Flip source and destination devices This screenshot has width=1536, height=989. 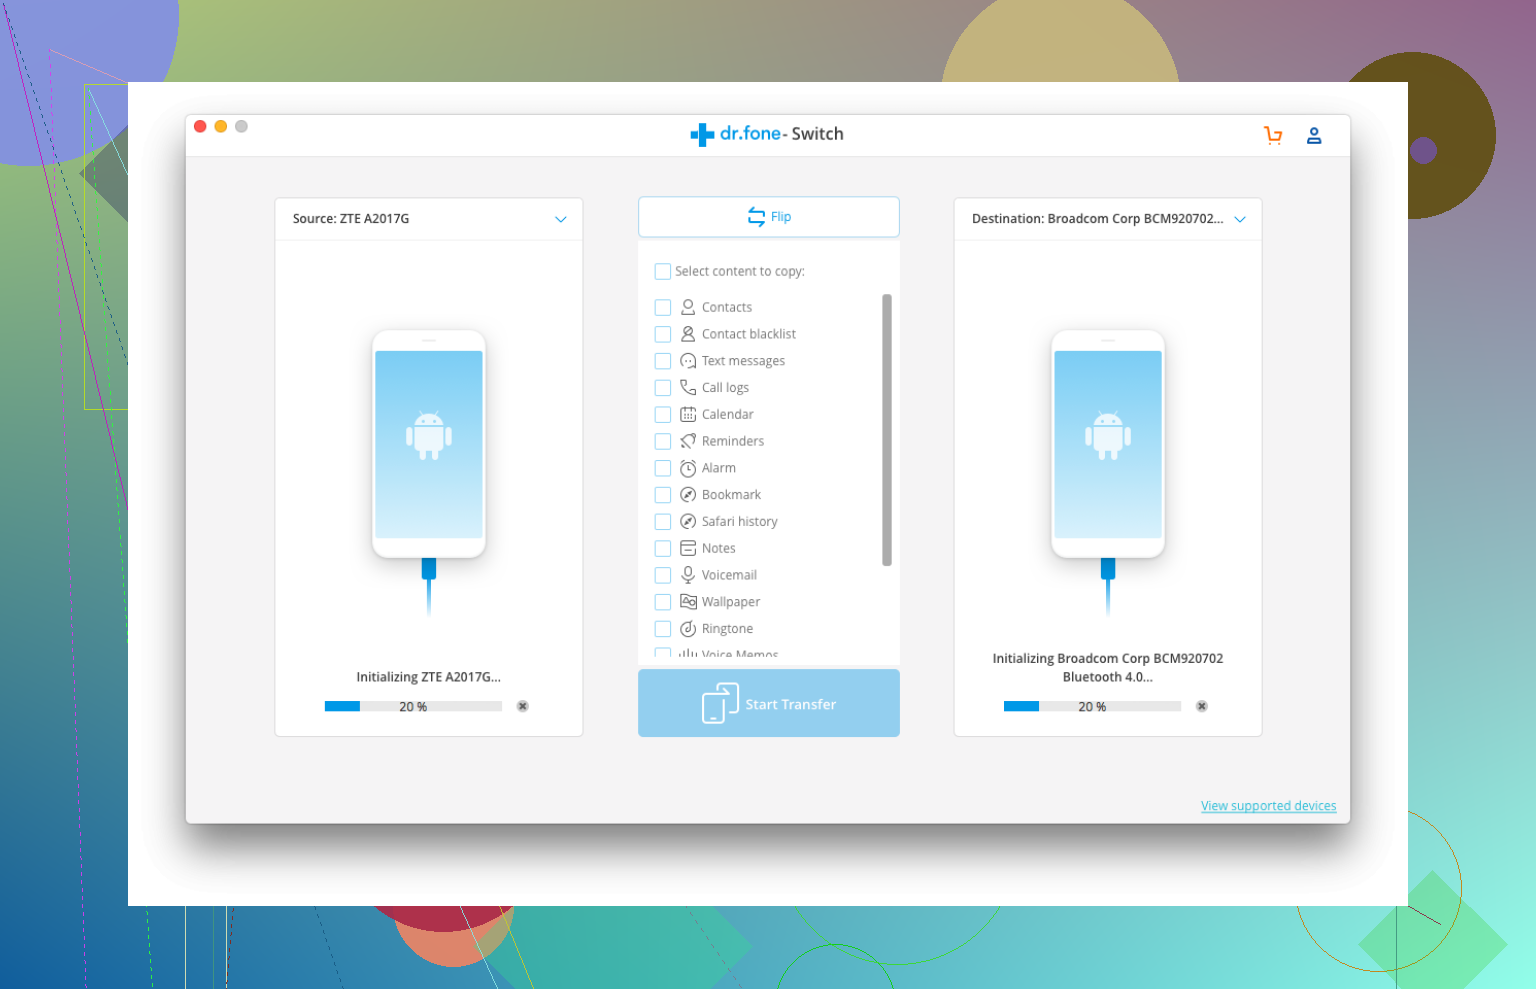pyautogui.click(x=769, y=217)
